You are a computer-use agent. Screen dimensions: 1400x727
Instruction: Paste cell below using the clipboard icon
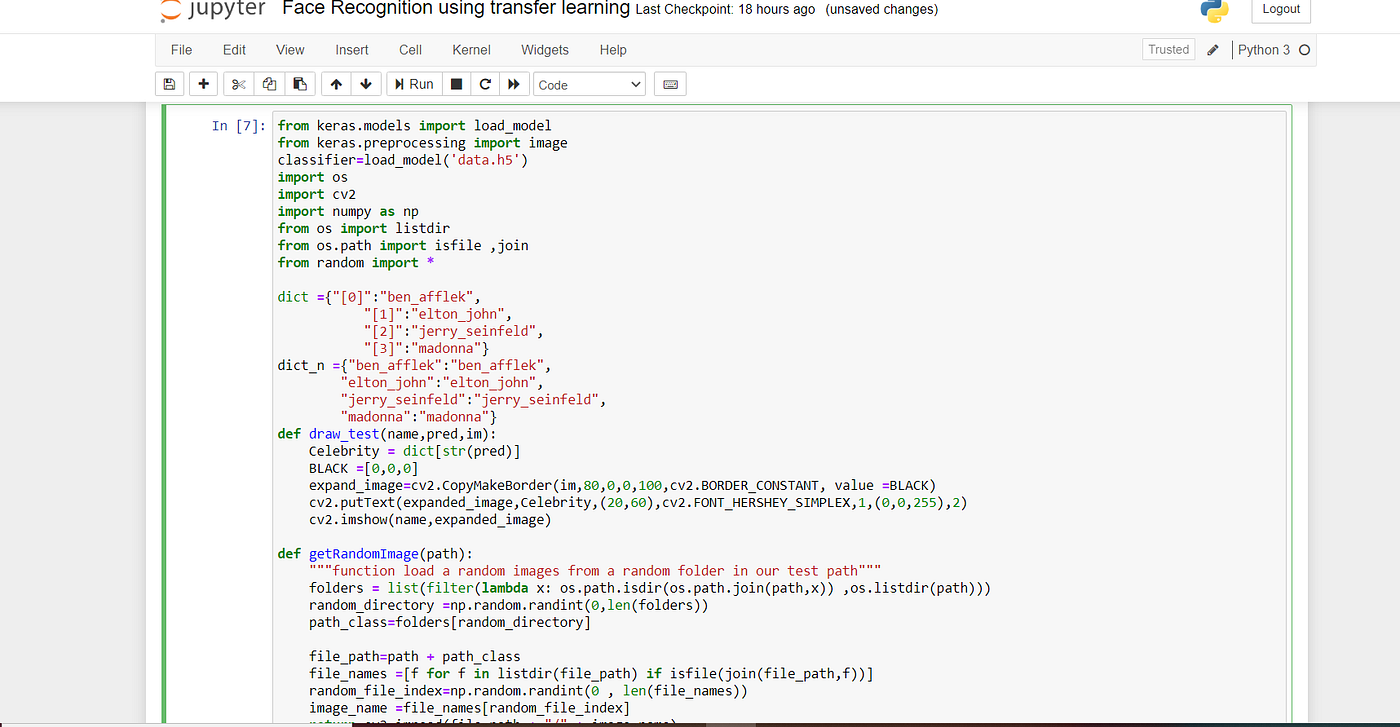(300, 85)
